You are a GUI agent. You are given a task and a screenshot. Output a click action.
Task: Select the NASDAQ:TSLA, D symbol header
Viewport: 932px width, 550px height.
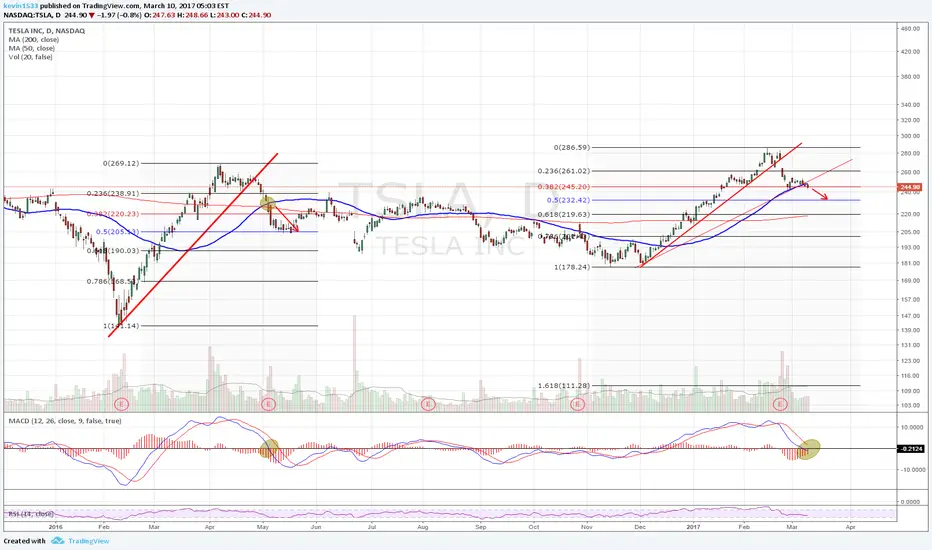30,15
